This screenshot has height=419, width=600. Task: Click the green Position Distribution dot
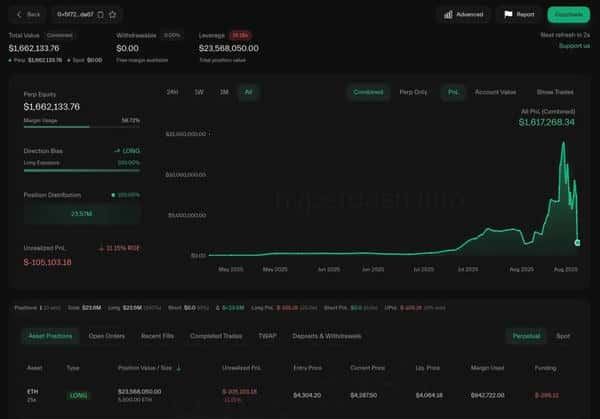click(x=113, y=195)
